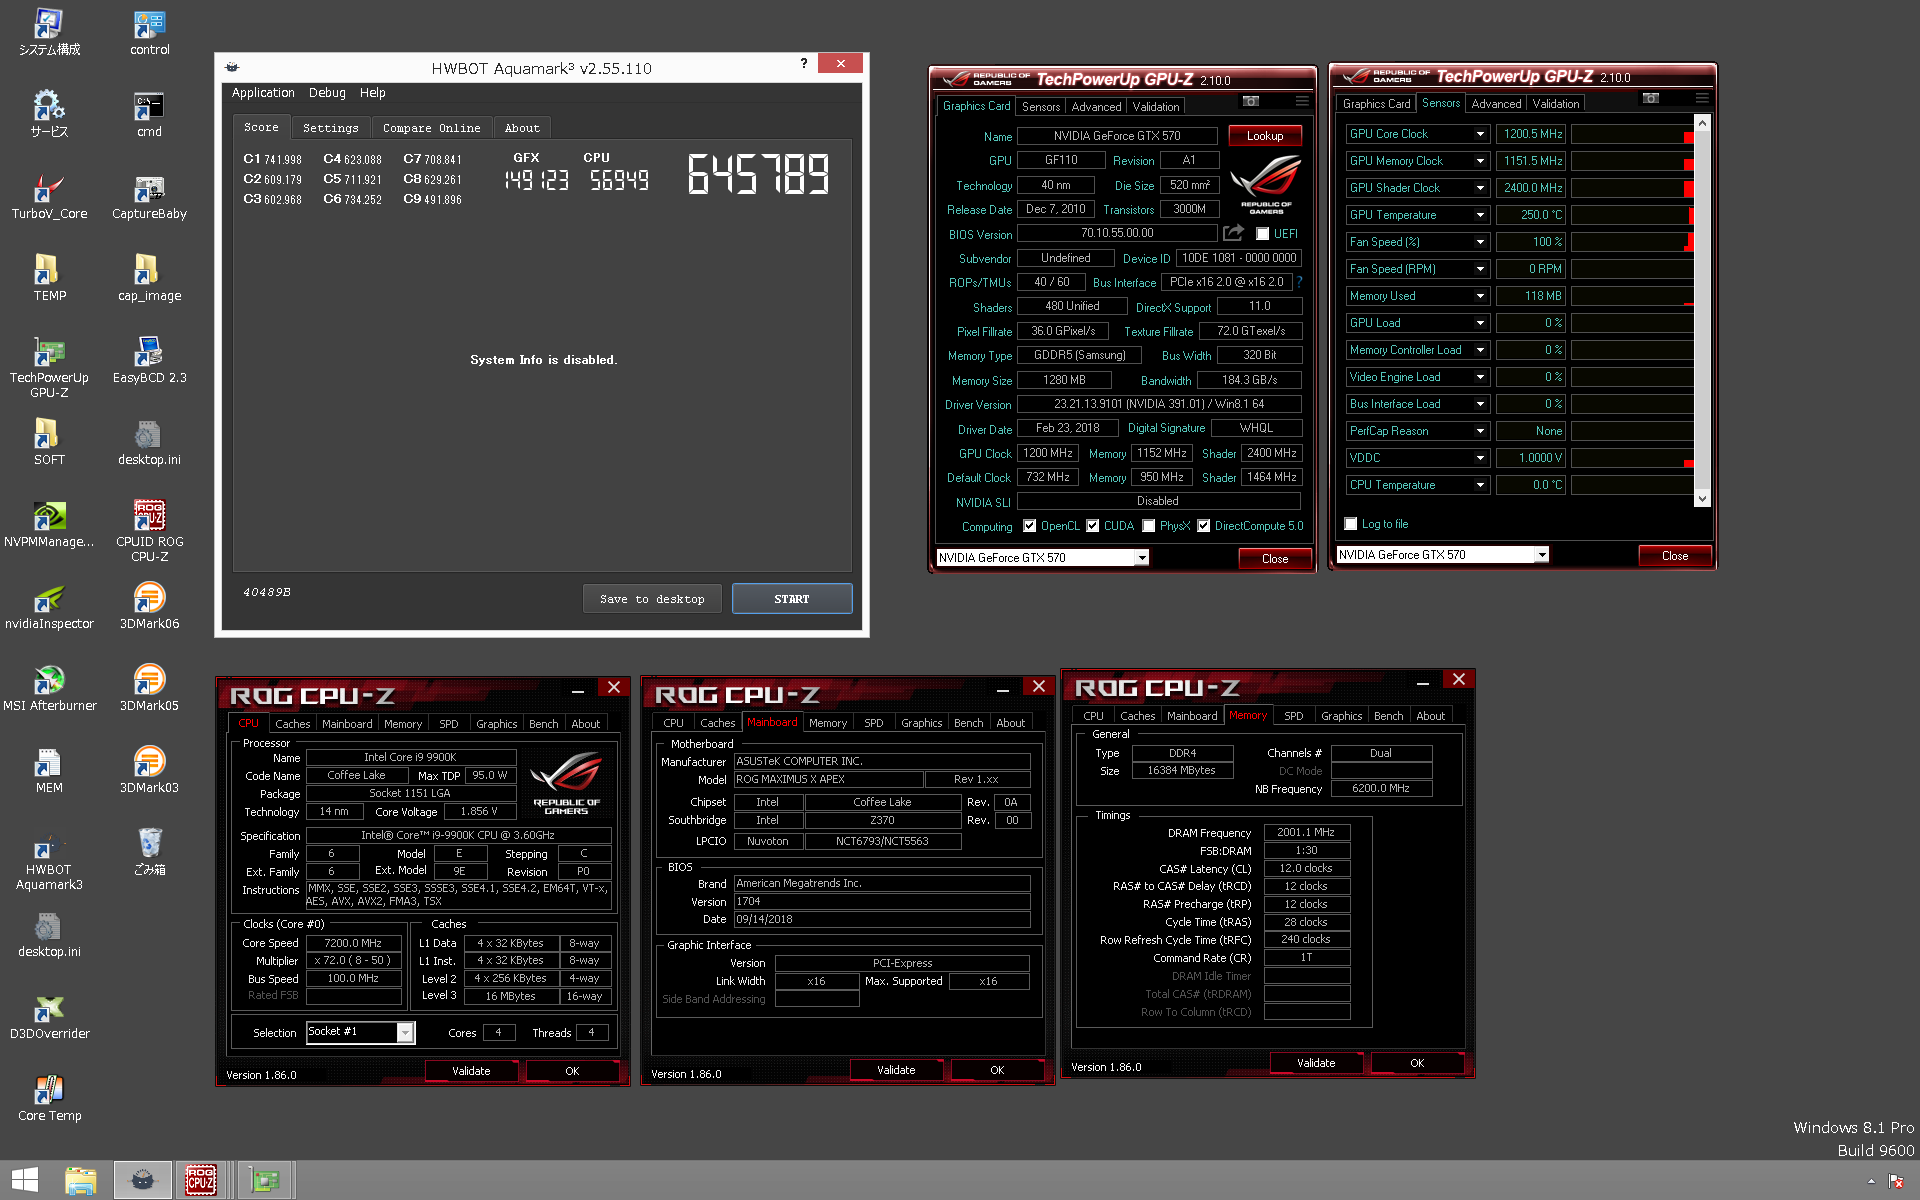1920x1200 pixels.
Task: Toggle the DirectCompute 5.0 checkbox
Action: coord(1204,526)
